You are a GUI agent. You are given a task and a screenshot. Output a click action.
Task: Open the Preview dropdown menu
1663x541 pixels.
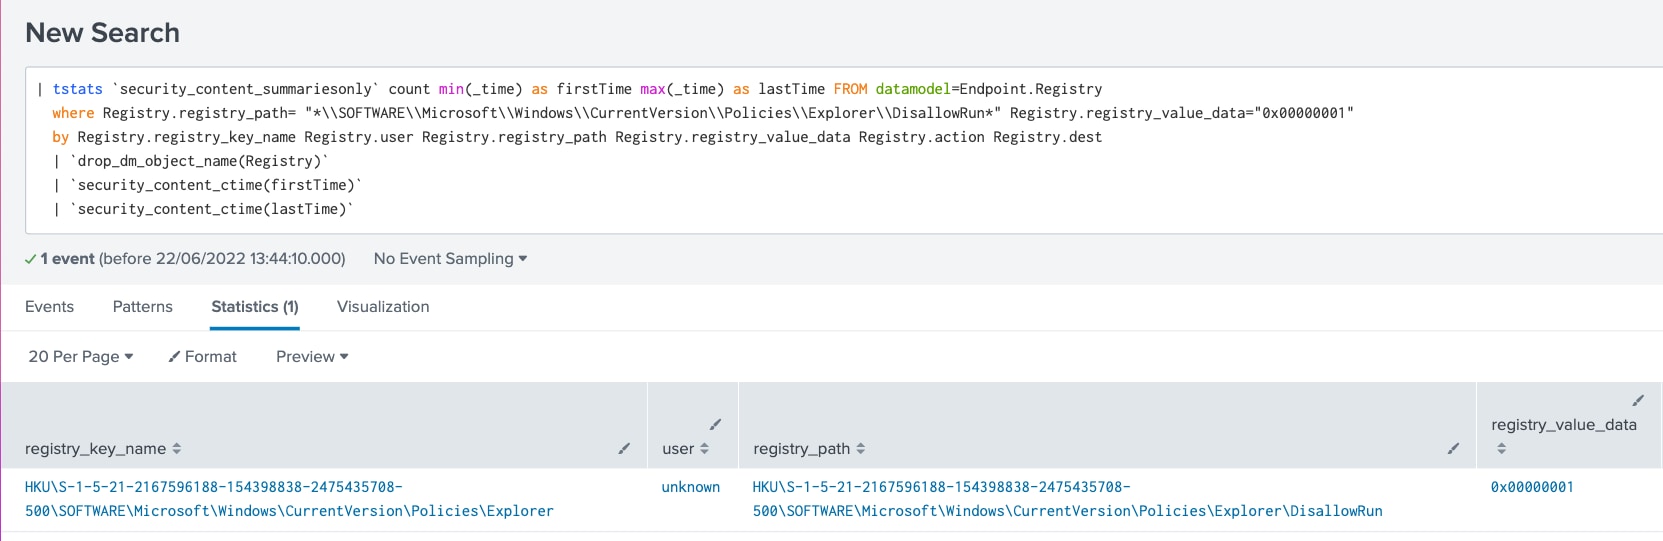coord(312,357)
